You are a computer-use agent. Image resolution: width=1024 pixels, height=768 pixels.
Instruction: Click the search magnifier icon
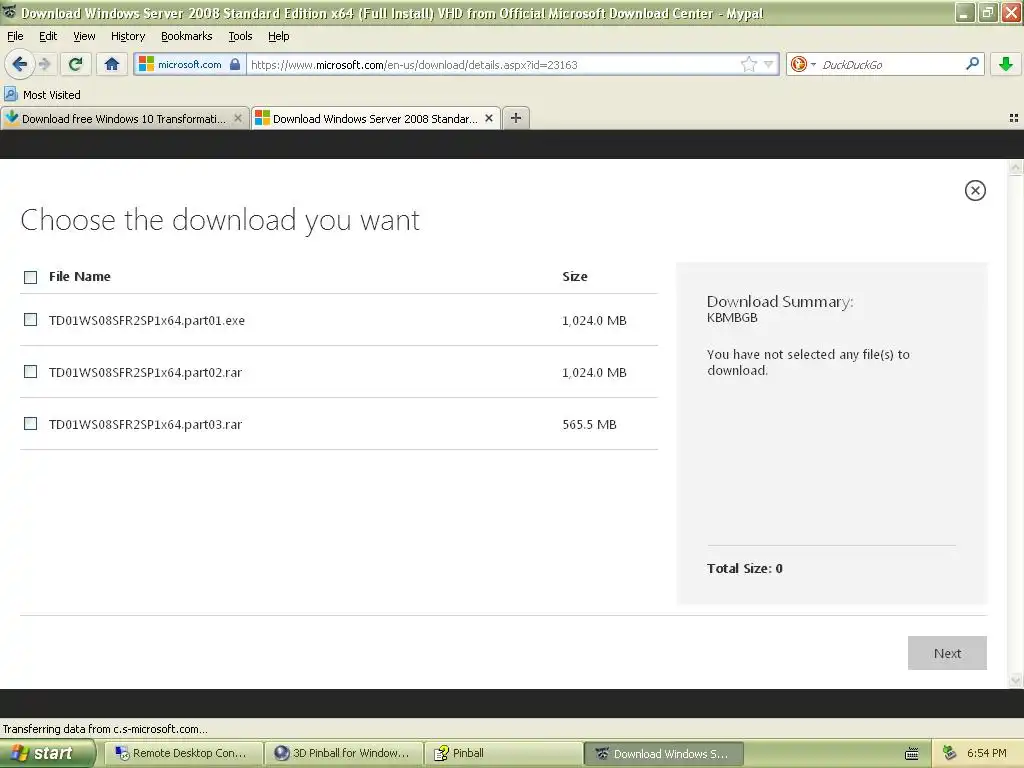point(972,64)
